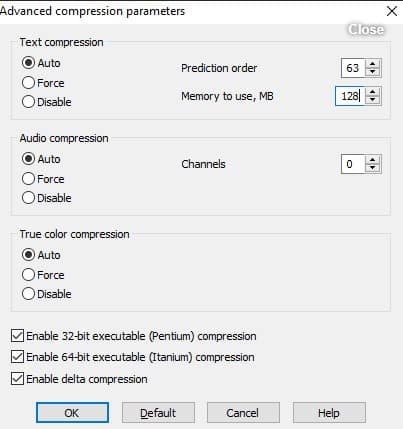The height and width of the screenshot is (429, 403).
Task: Open Help for compression parameters
Action: [329, 413]
